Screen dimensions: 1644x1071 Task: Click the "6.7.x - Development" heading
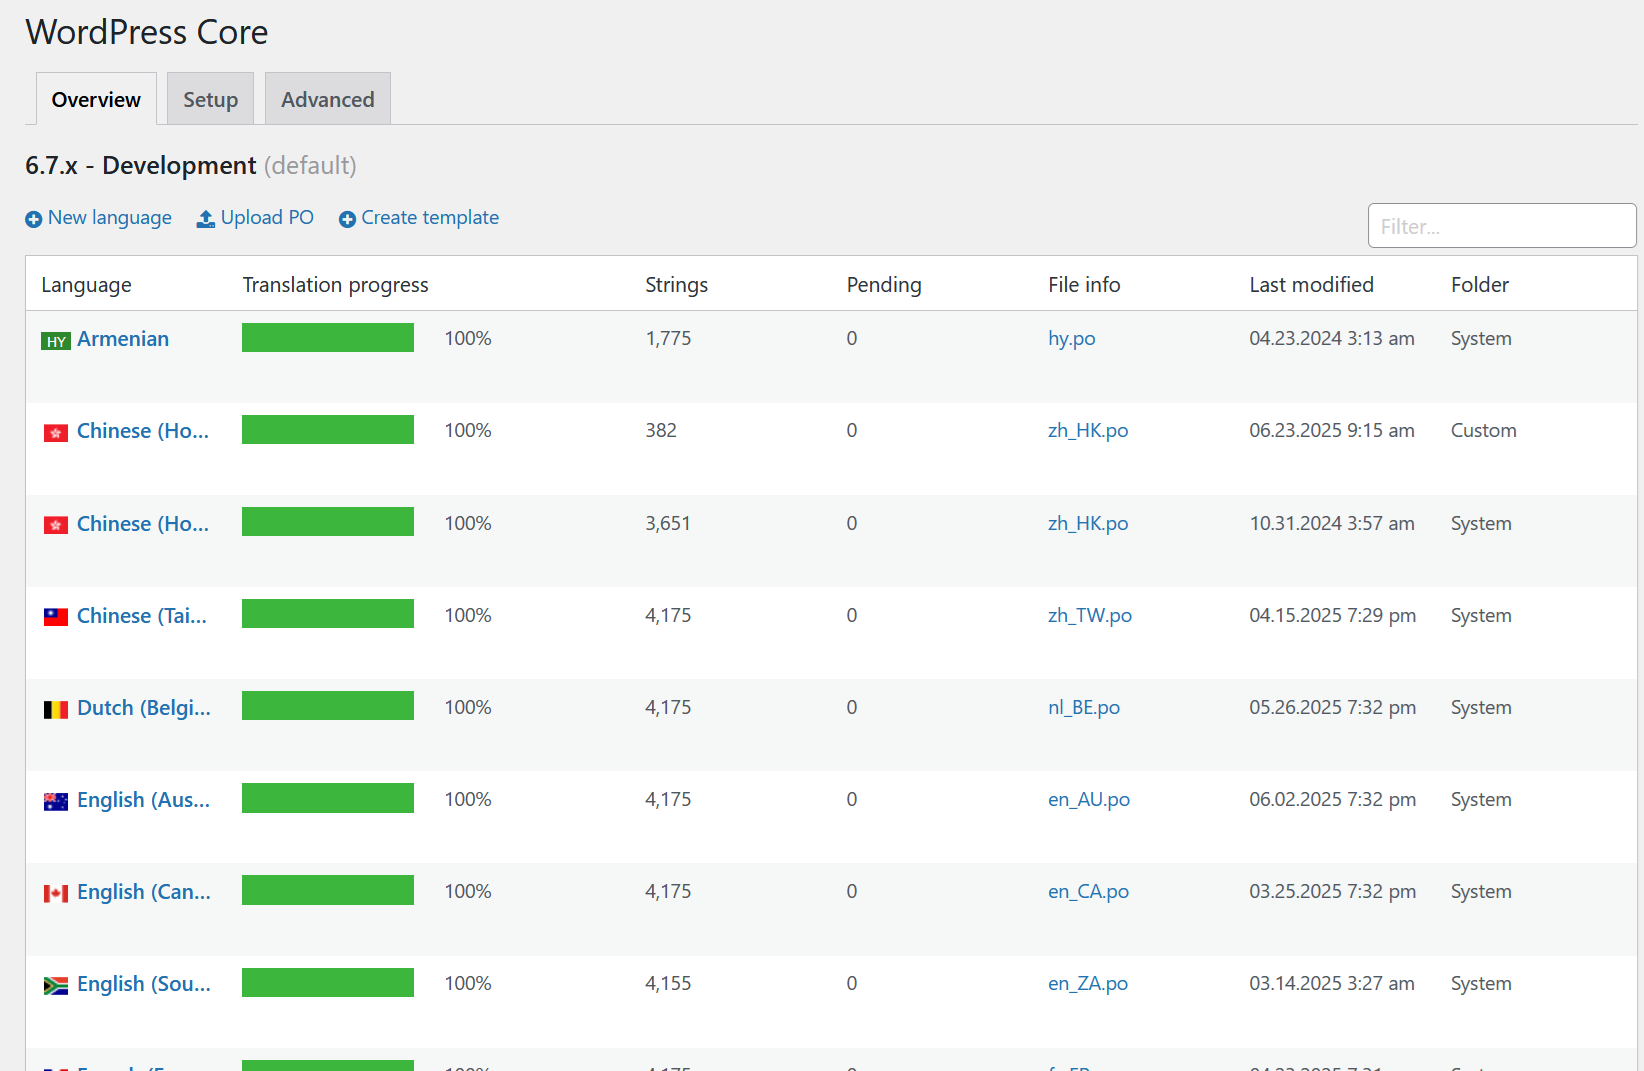point(141,166)
